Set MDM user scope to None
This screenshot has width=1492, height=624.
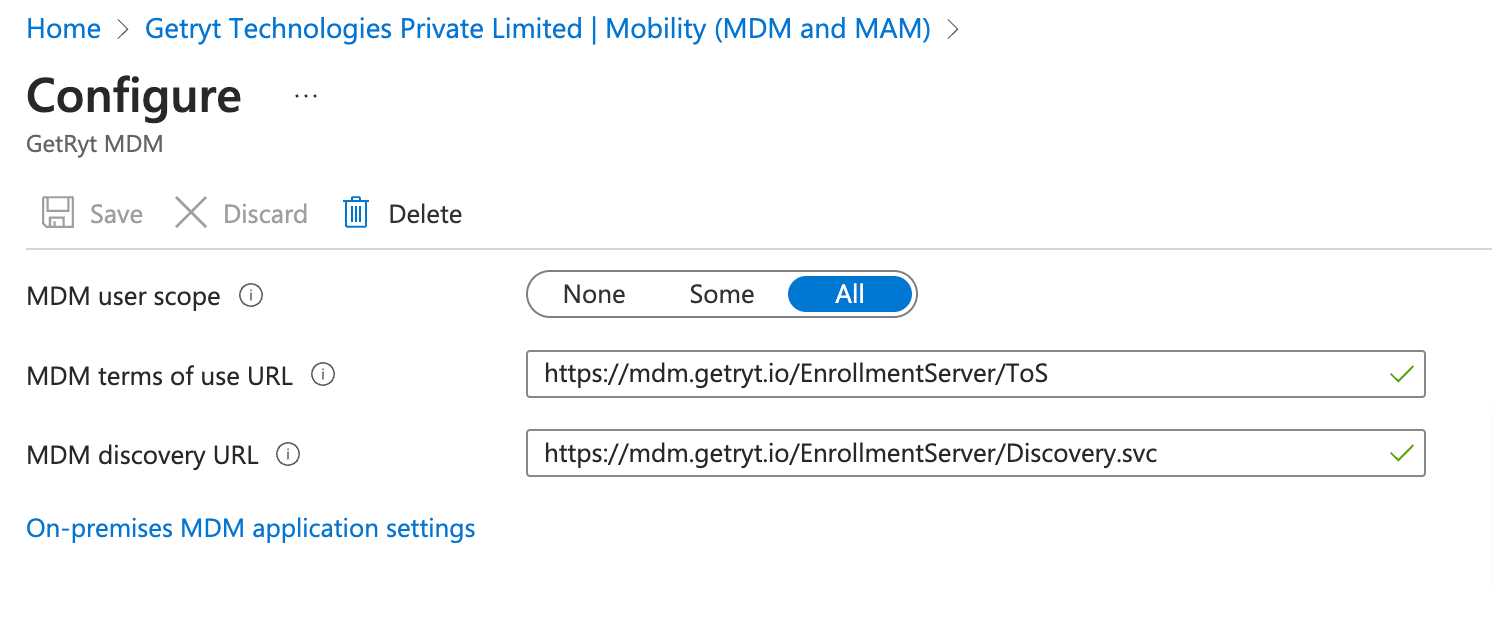[x=594, y=294]
